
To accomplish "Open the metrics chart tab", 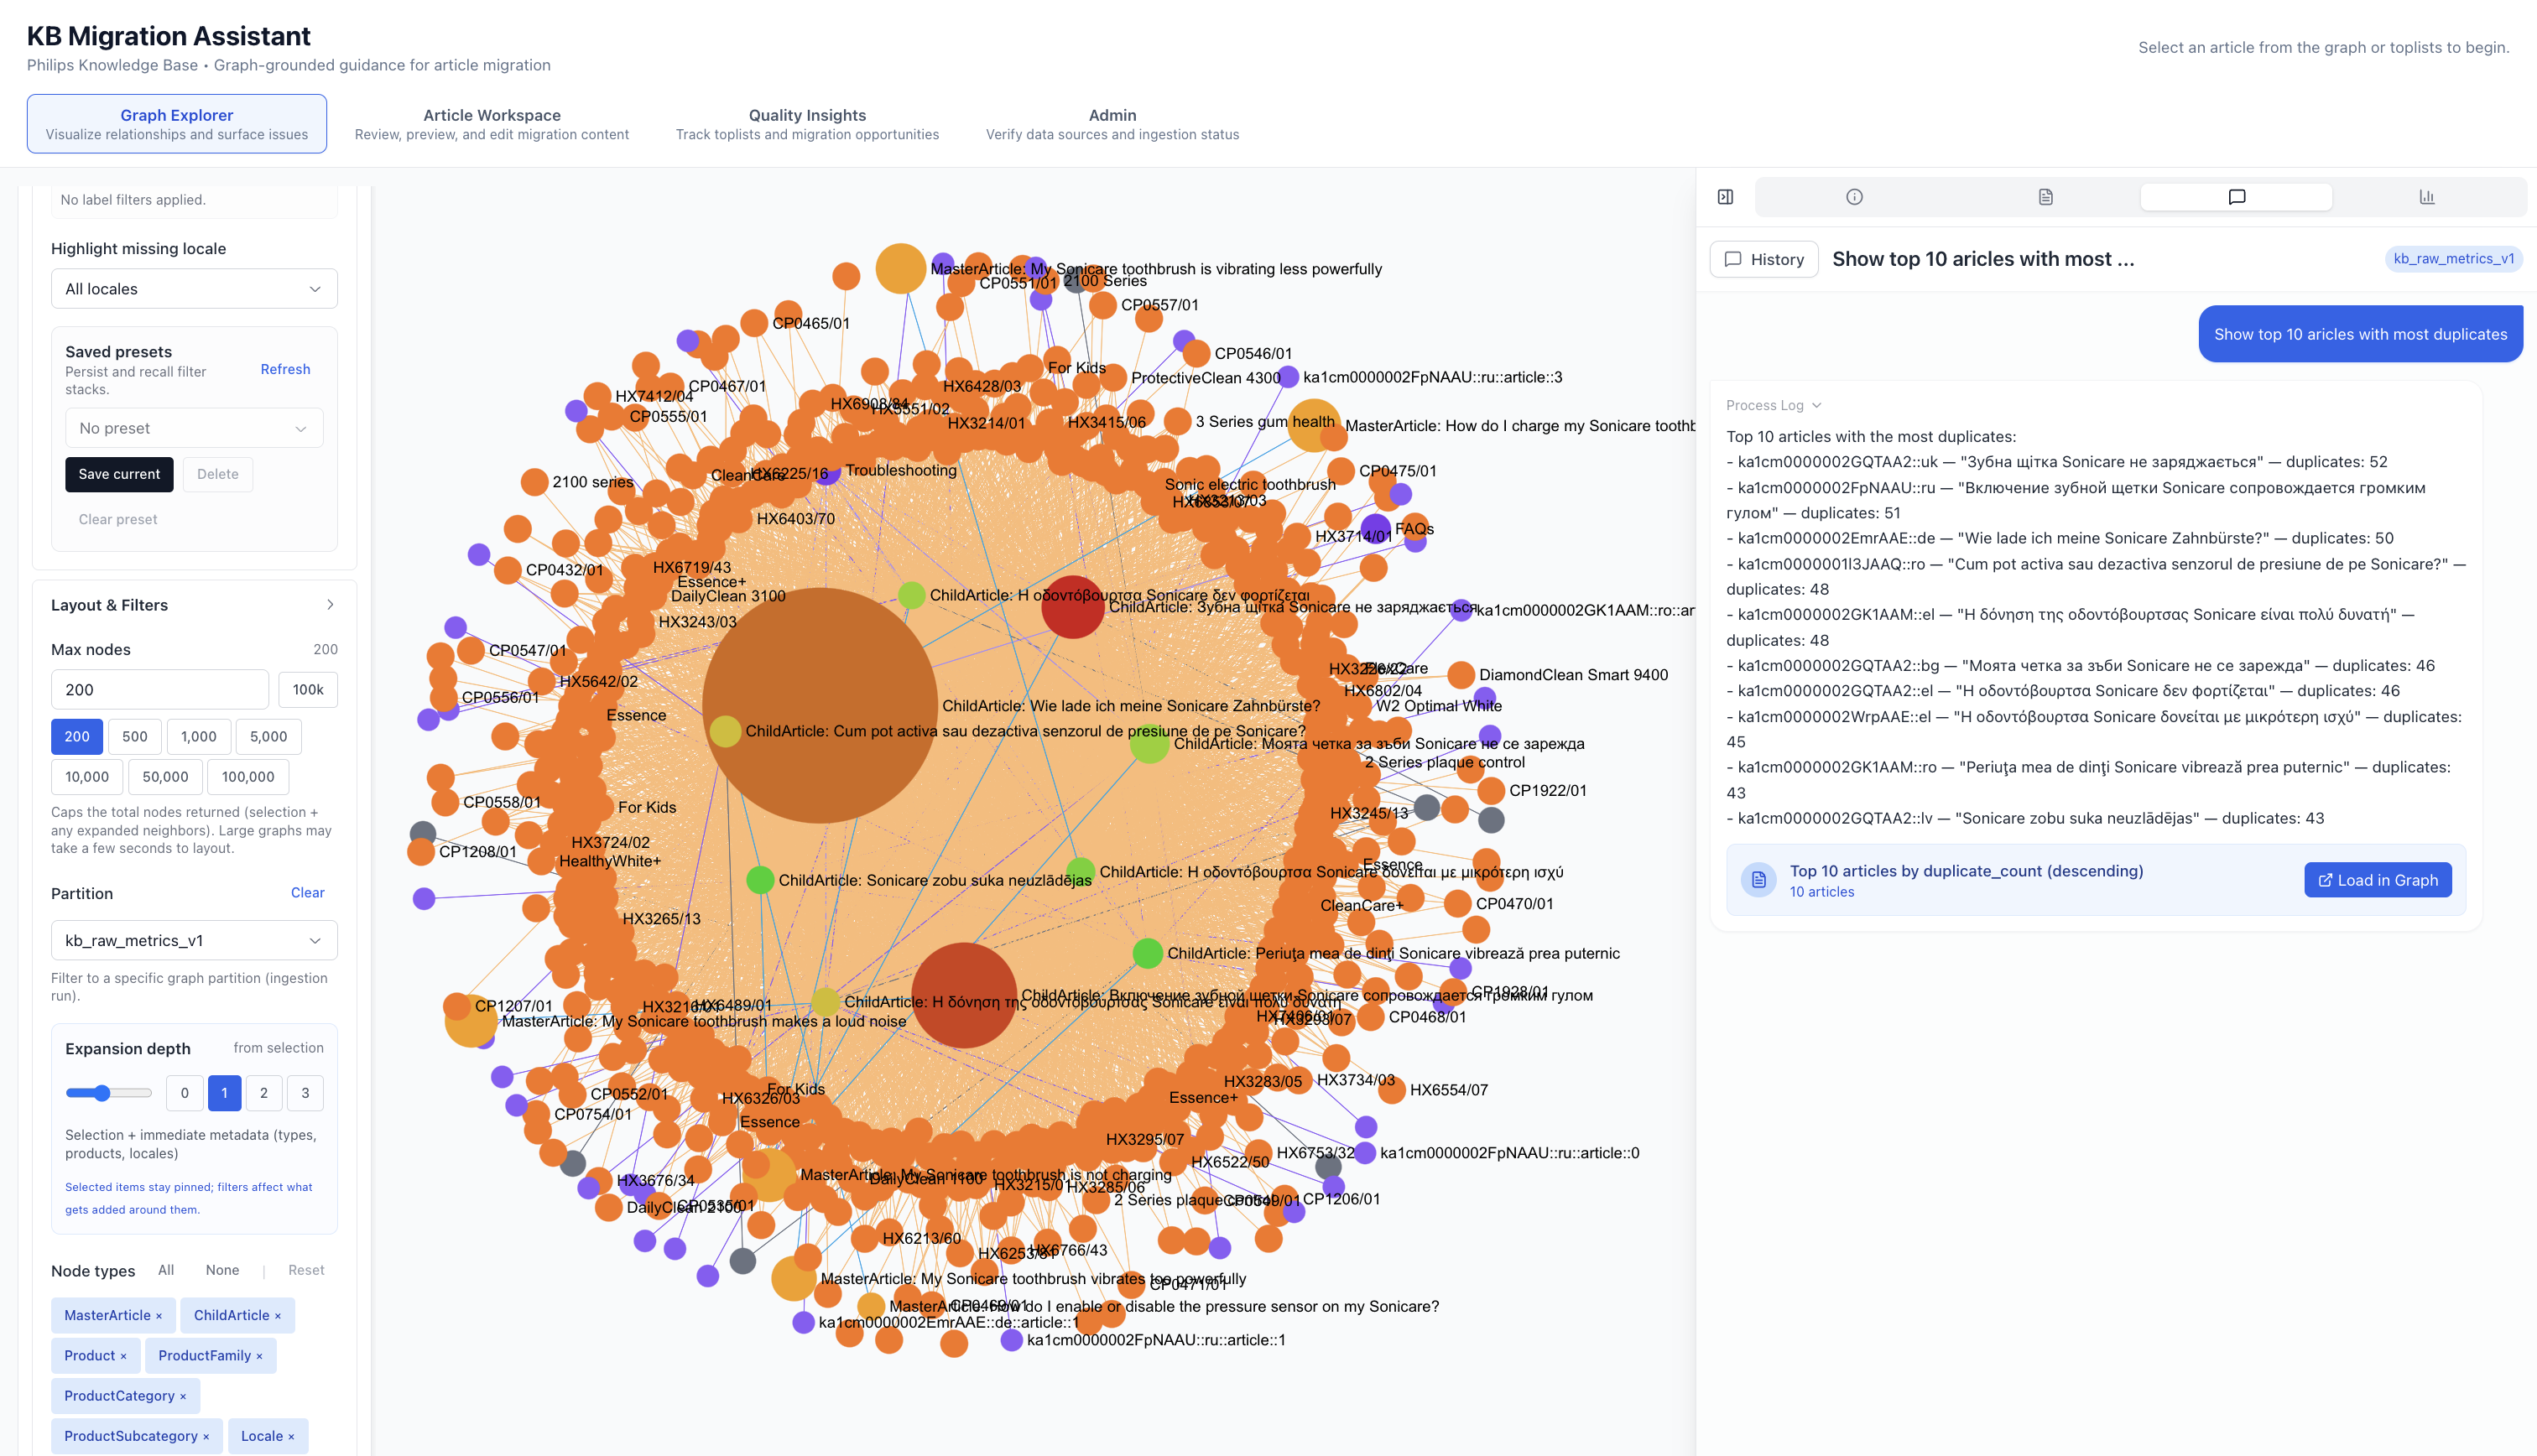I will [2428, 197].
